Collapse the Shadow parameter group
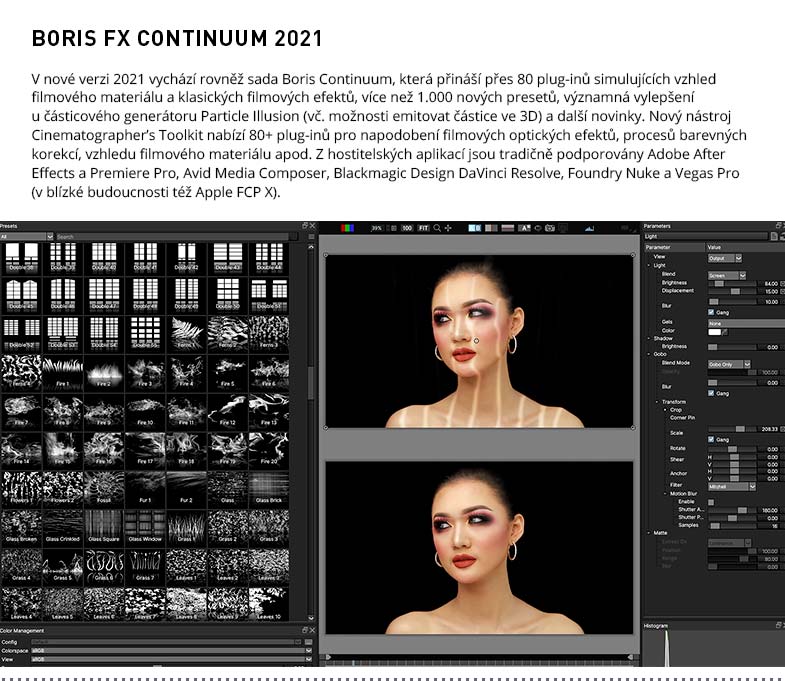785x681 pixels. click(649, 338)
